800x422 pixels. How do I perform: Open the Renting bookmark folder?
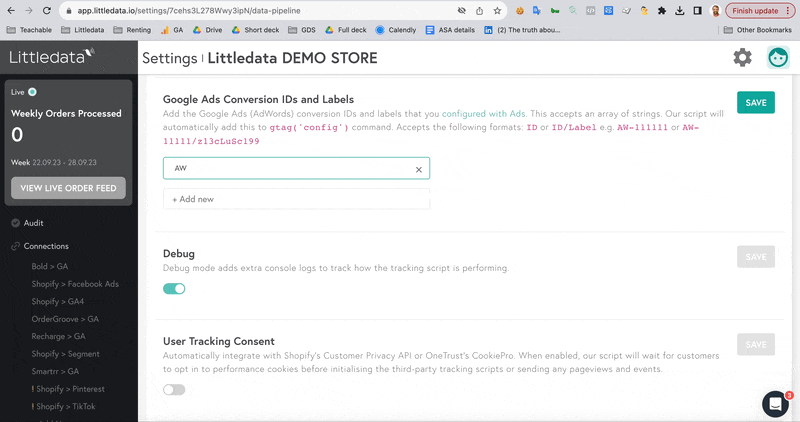[x=132, y=30]
